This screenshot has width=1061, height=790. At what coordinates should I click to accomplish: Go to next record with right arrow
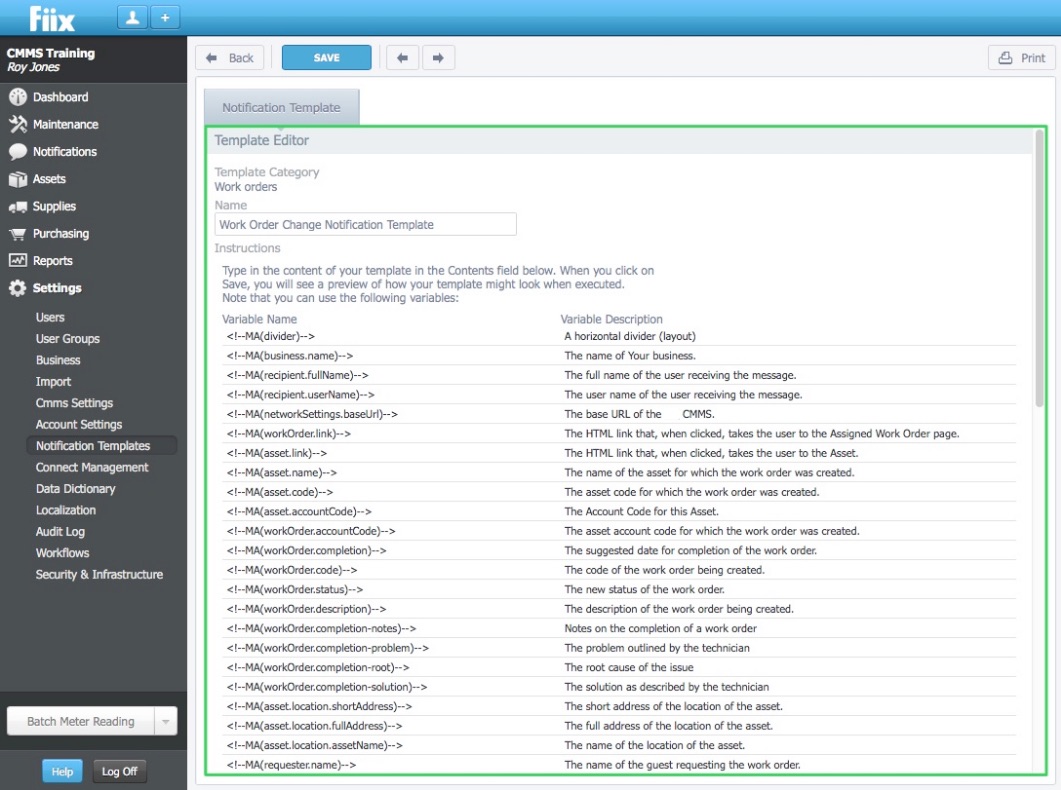[x=438, y=57]
